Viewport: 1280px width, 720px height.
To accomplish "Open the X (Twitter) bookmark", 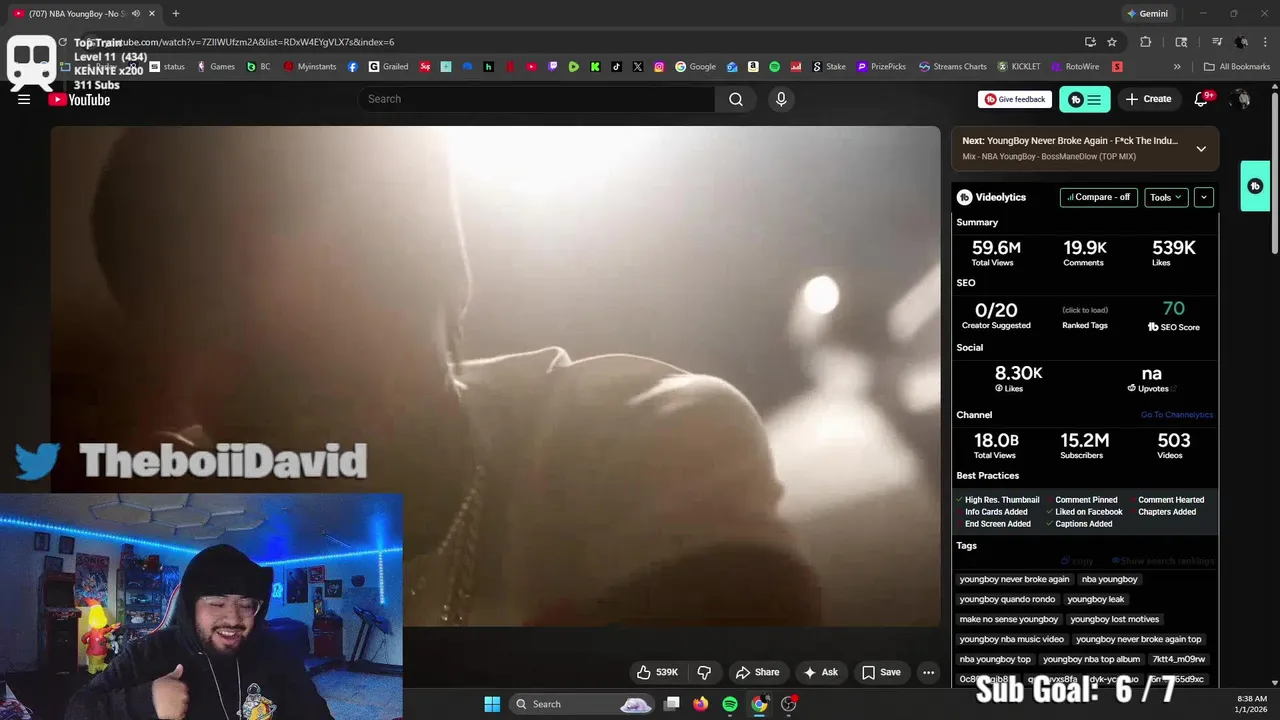I will coord(638,67).
